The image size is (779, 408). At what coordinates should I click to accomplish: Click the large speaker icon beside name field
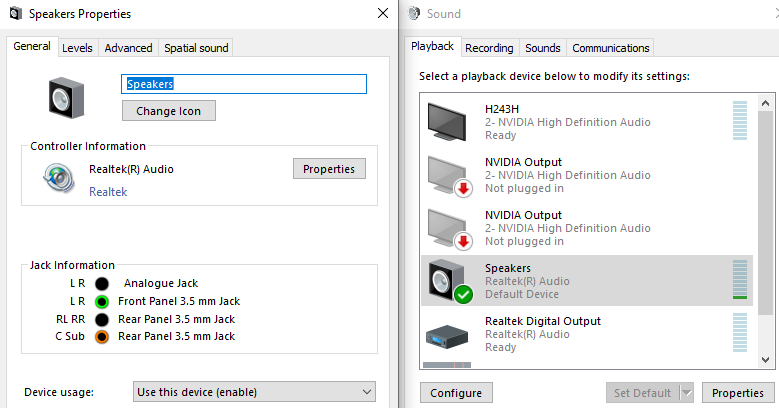[67, 97]
